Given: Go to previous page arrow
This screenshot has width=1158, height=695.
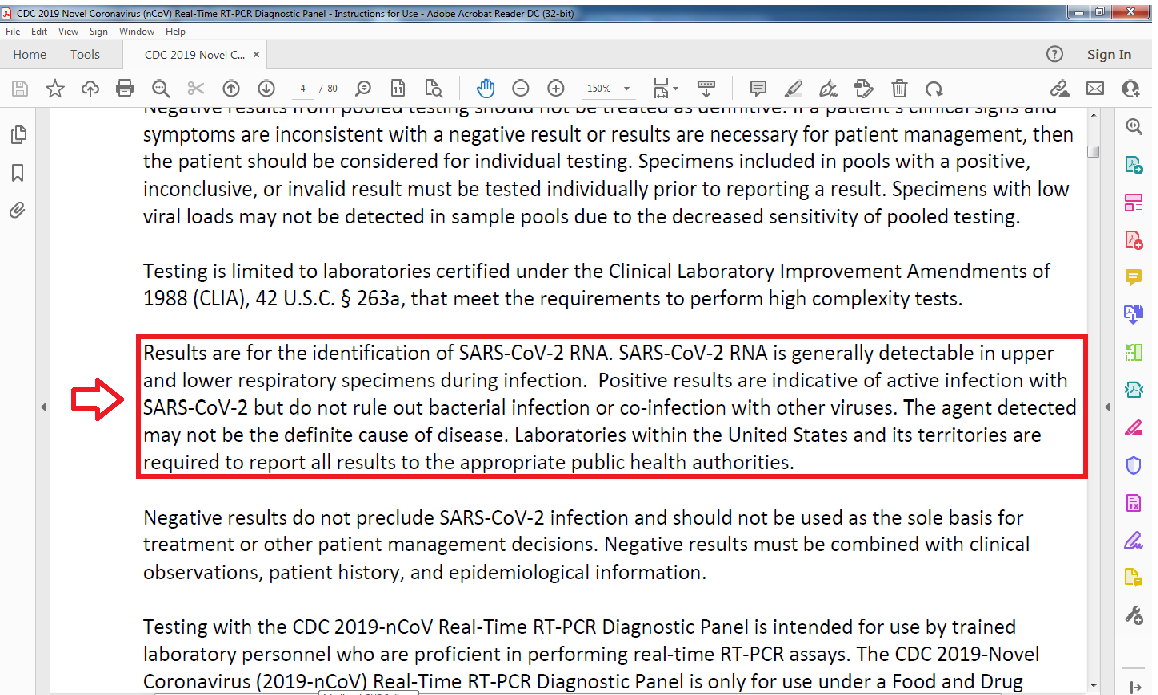Looking at the screenshot, I should pos(231,89).
